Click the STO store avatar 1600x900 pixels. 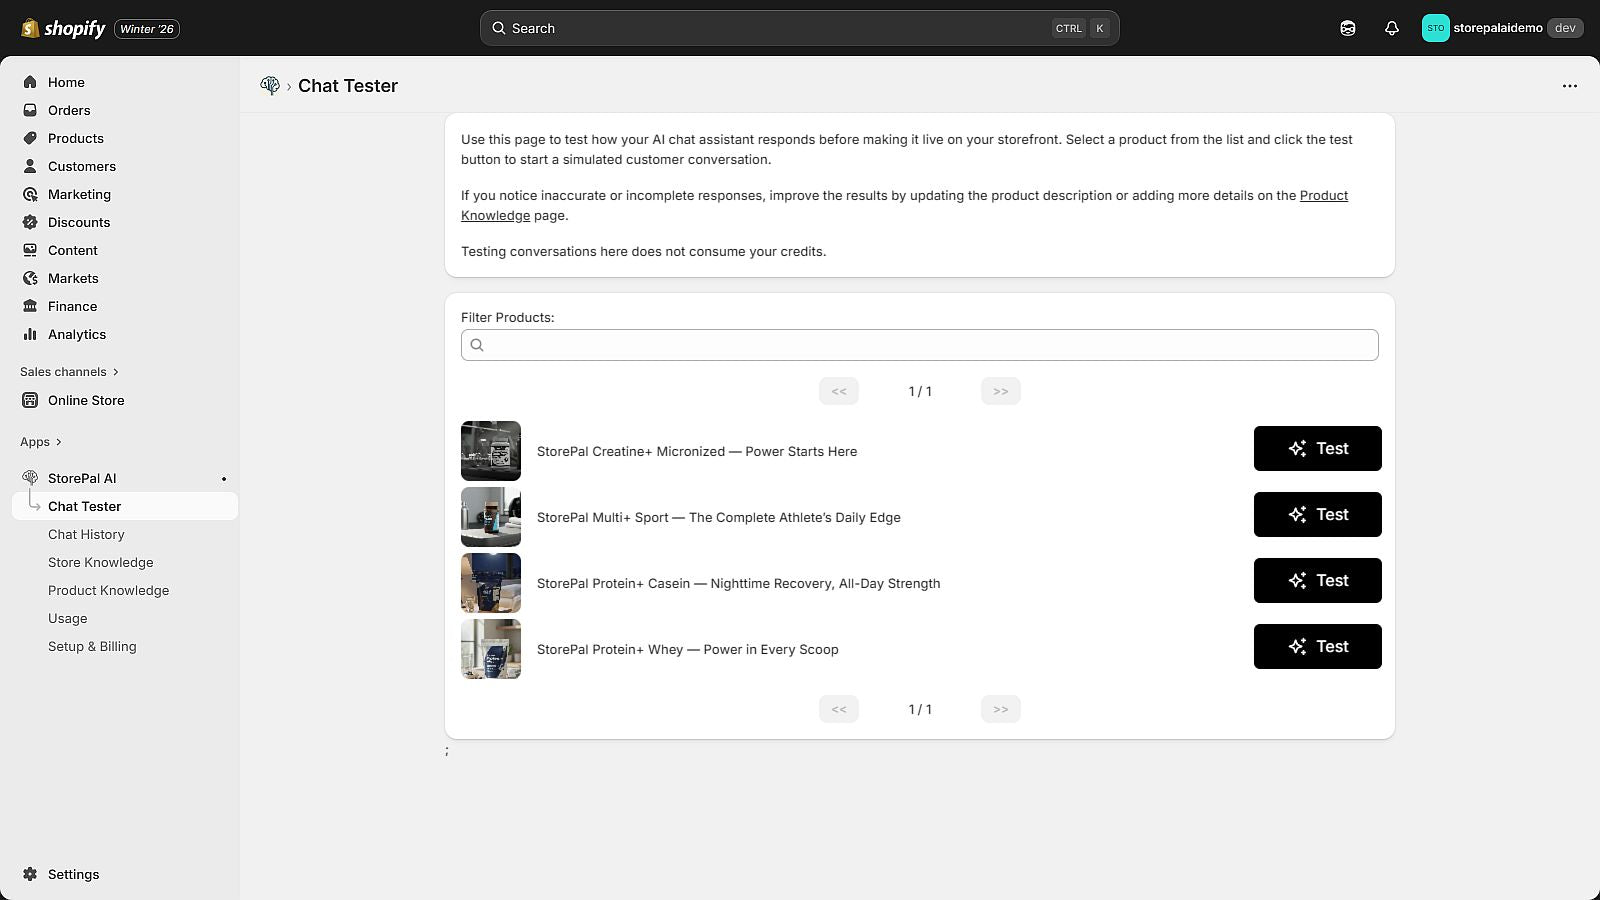[x=1435, y=28]
